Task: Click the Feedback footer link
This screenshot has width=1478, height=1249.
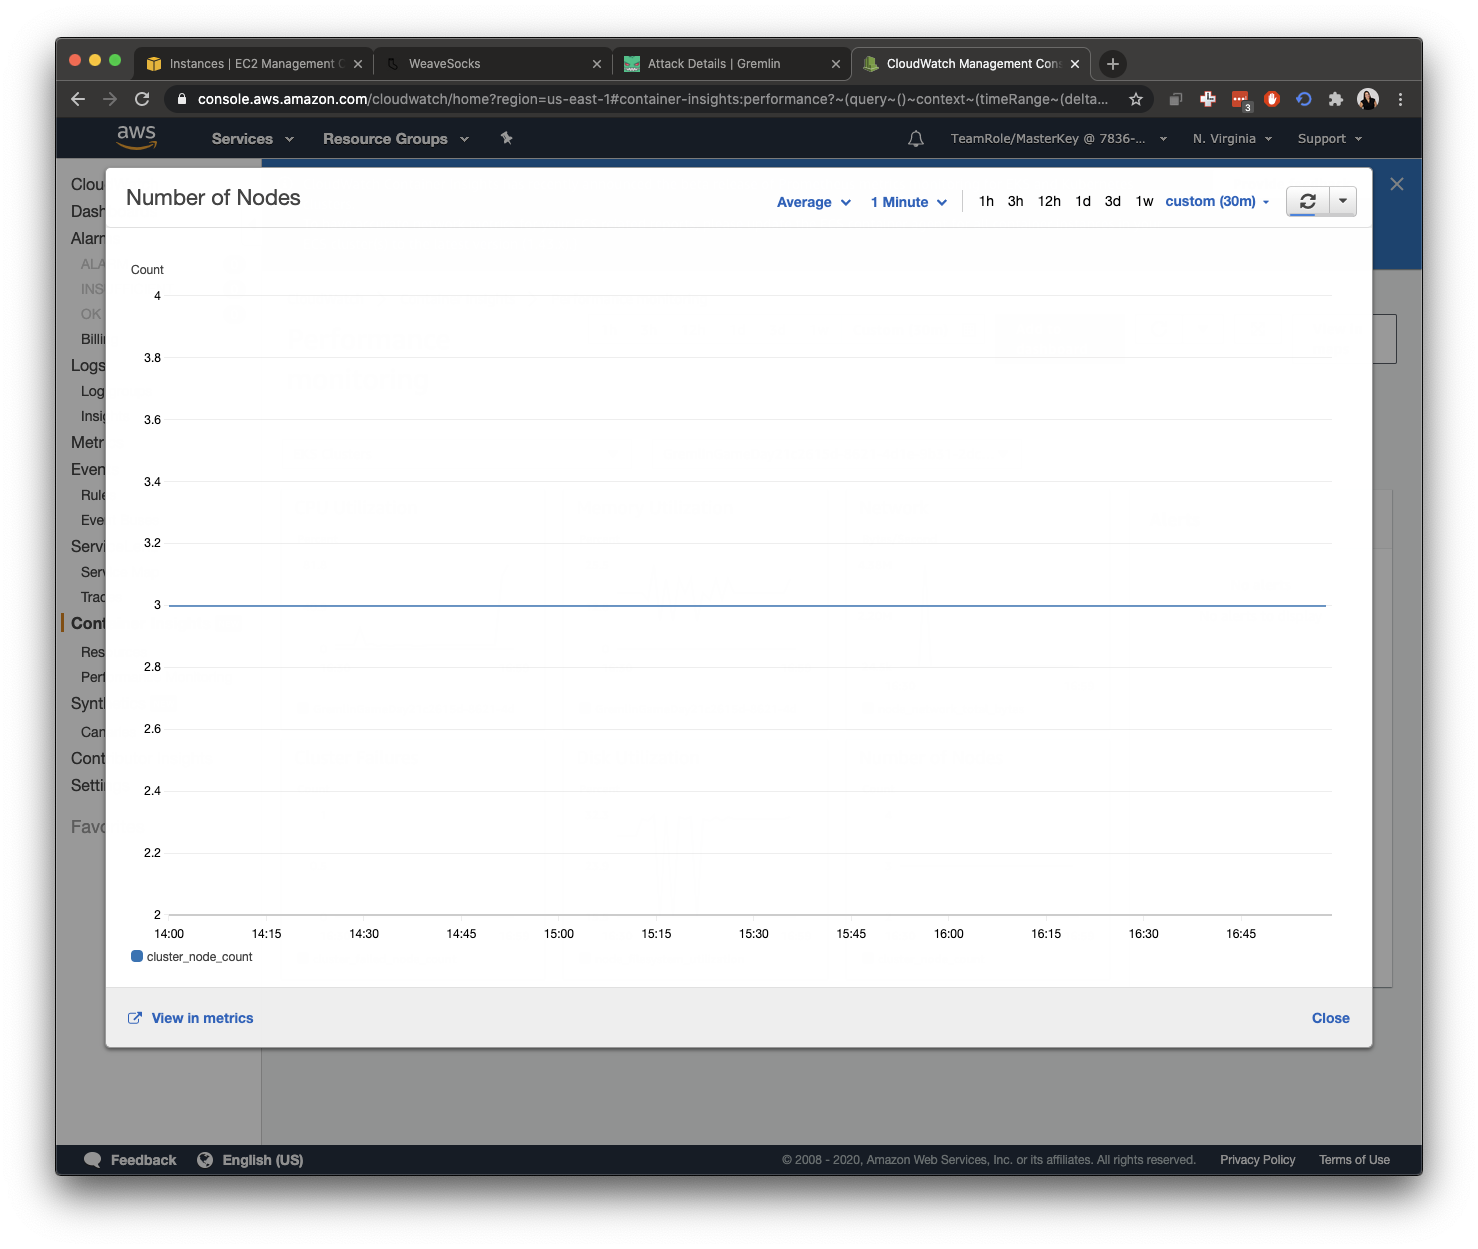Action: pos(143,1160)
